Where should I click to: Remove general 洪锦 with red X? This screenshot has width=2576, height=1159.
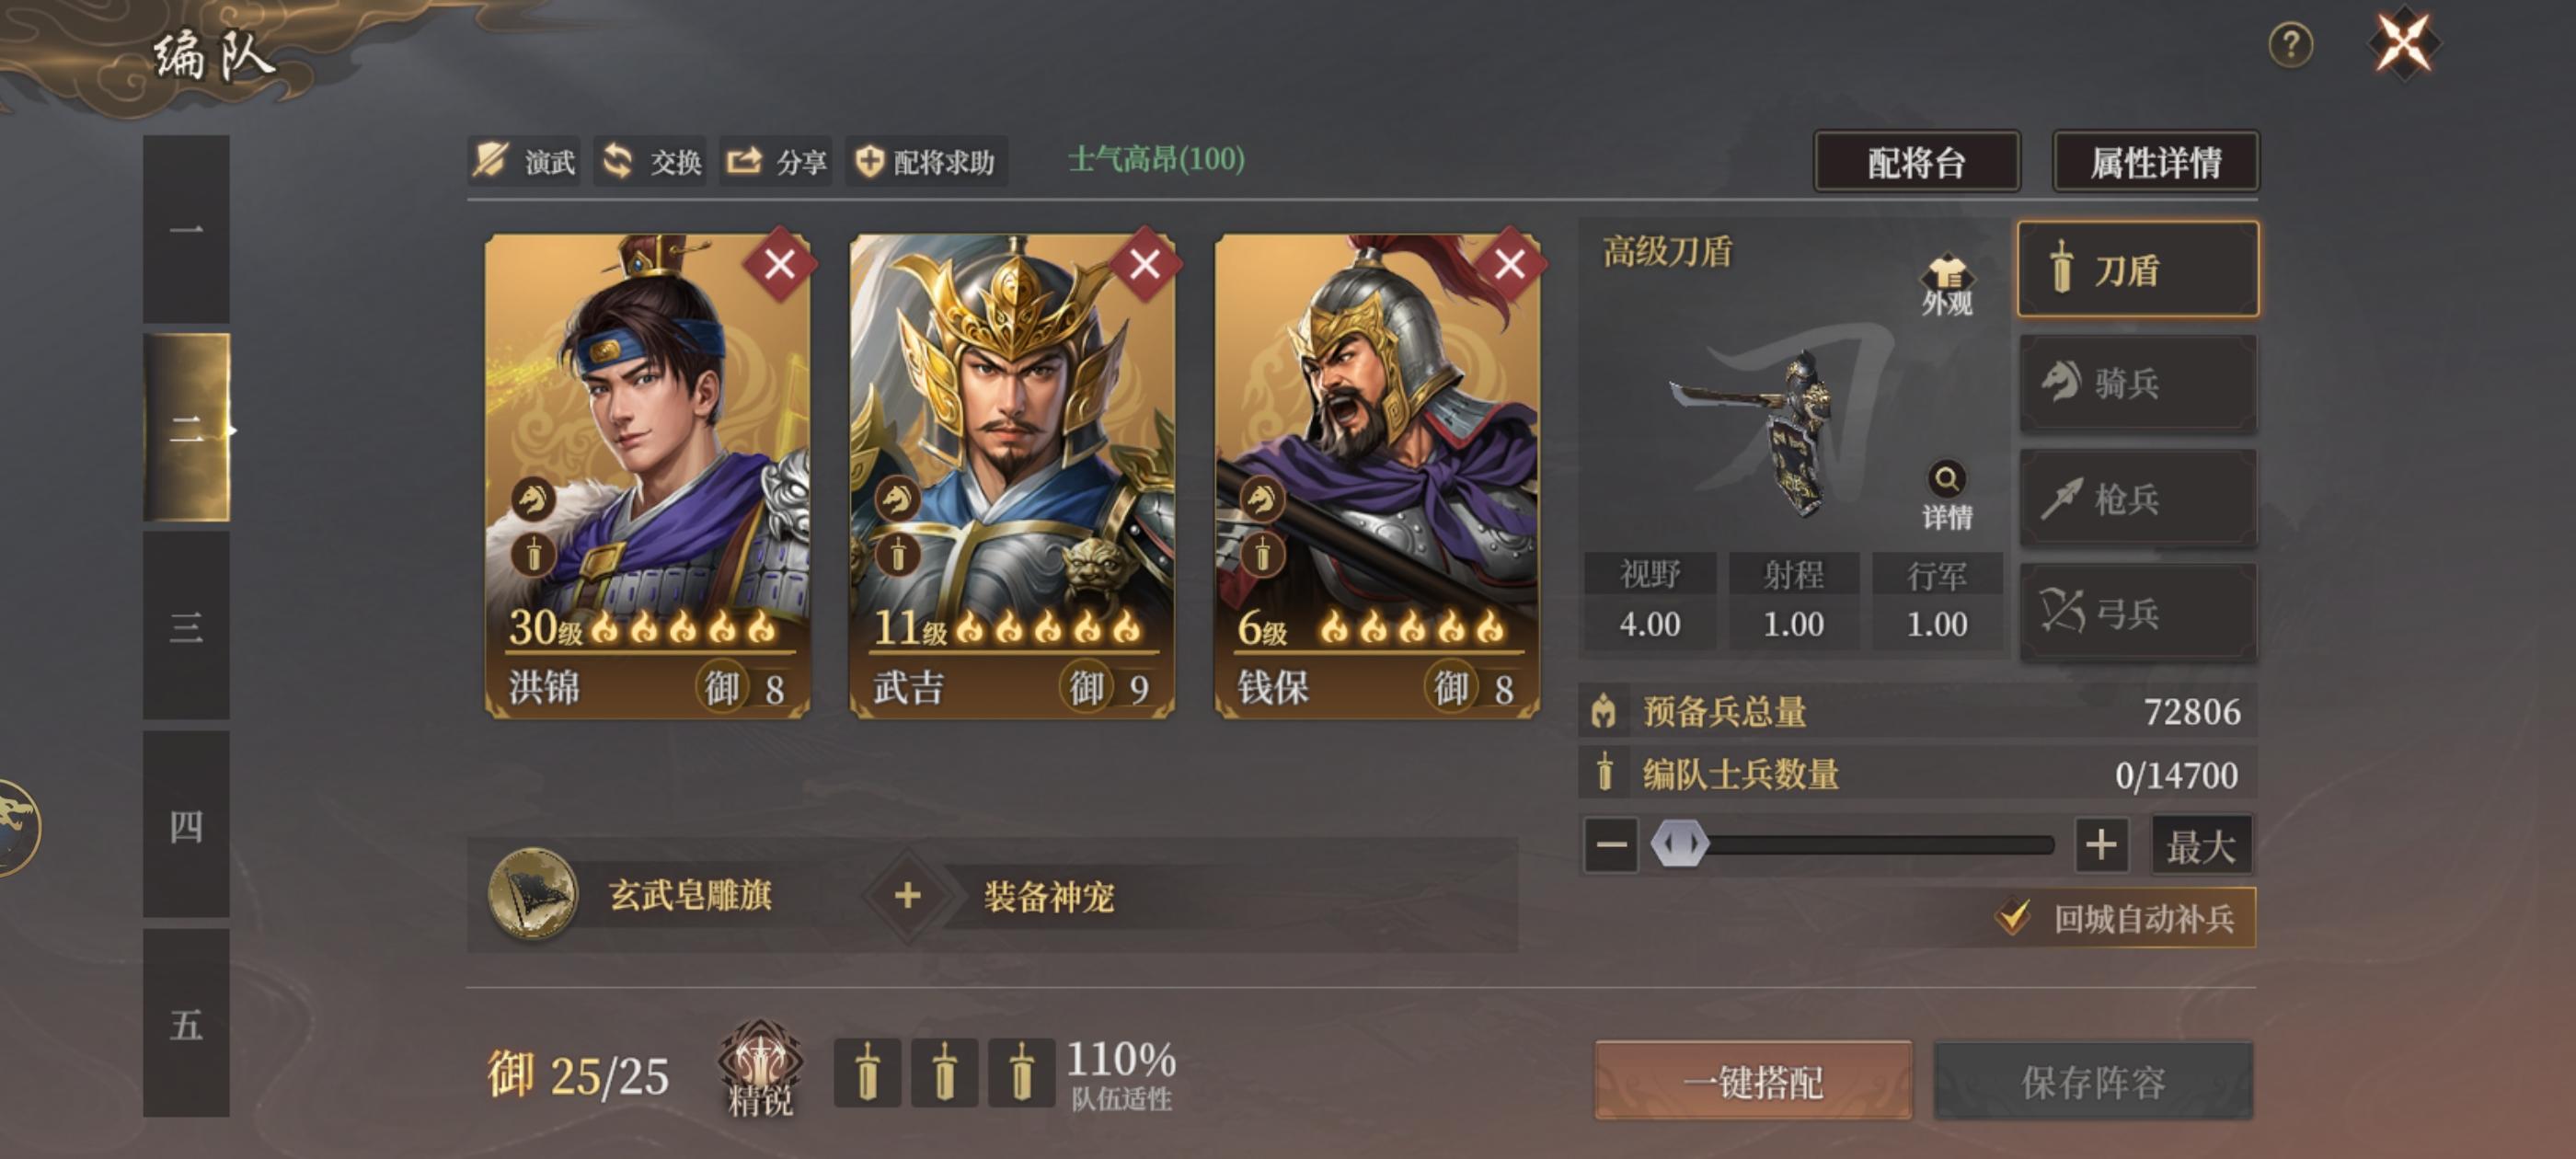click(x=780, y=264)
